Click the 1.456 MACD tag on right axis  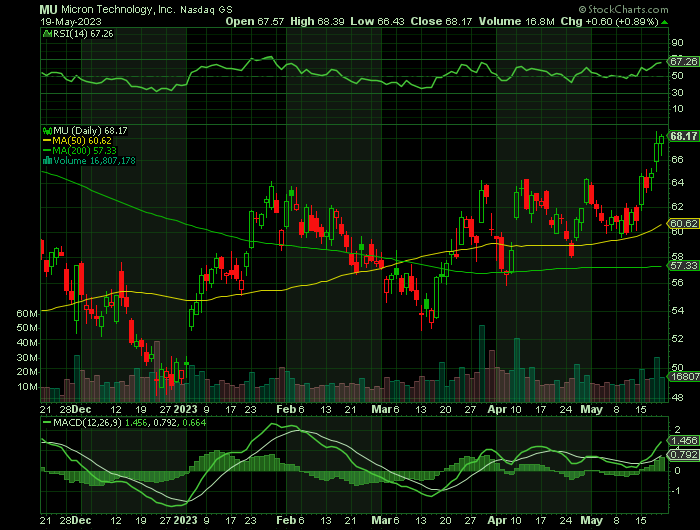click(683, 441)
